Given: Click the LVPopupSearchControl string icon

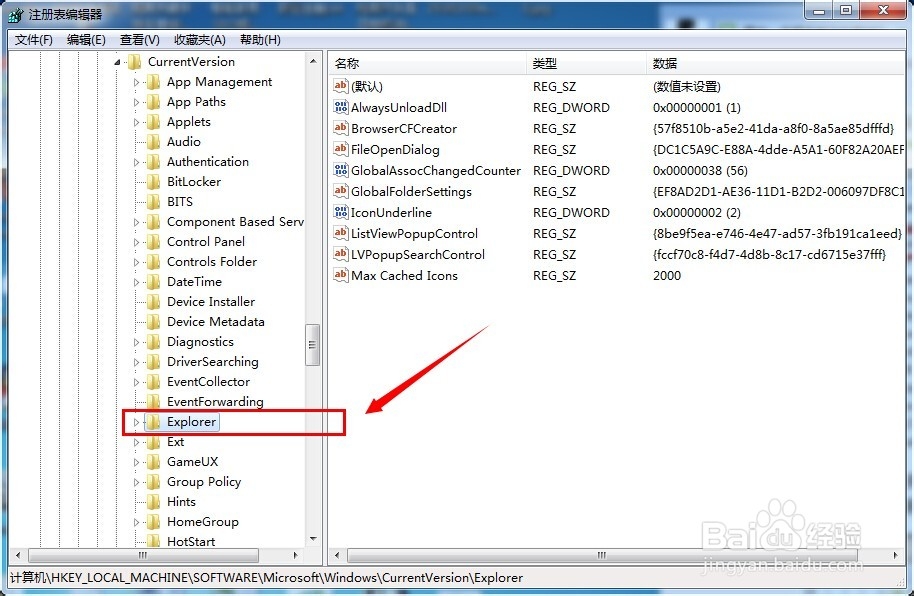Looking at the screenshot, I should point(340,254).
